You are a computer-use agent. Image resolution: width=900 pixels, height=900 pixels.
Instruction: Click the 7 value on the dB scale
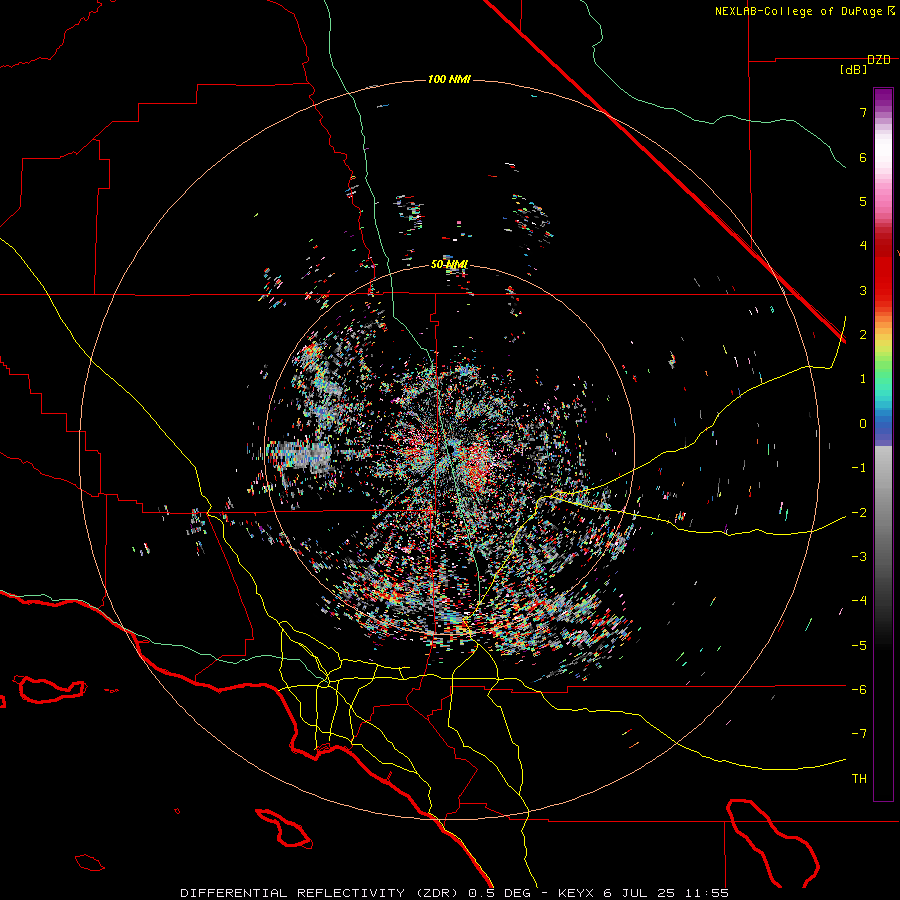click(863, 112)
